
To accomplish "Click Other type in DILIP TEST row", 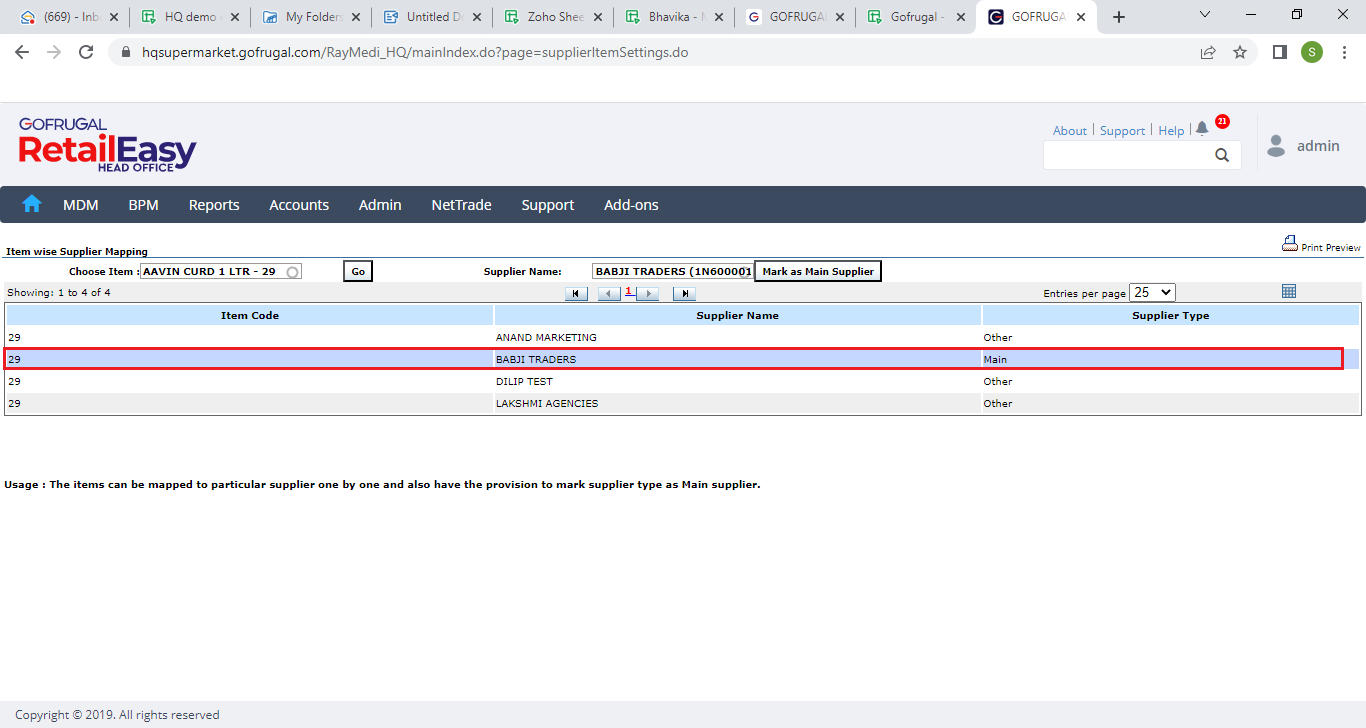I will click(998, 382).
